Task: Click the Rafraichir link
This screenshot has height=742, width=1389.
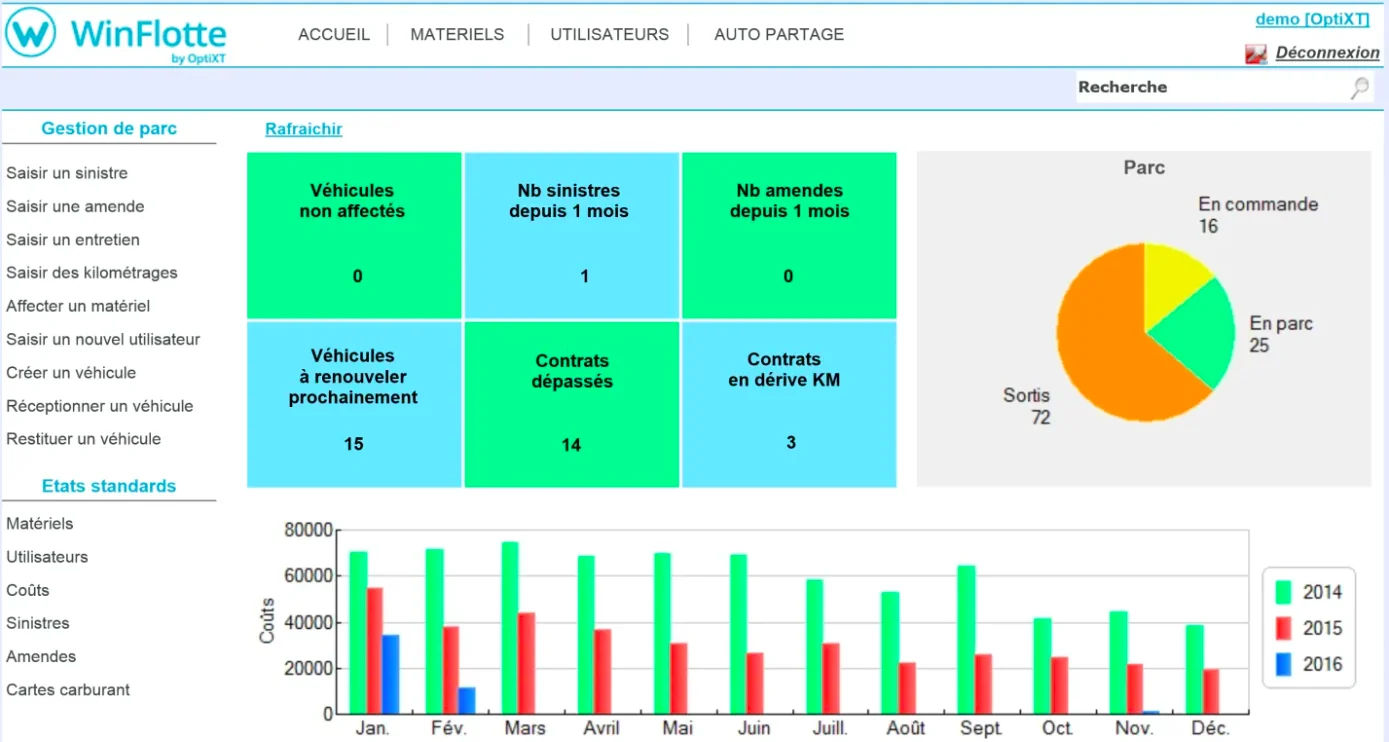Action: pos(304,129)
